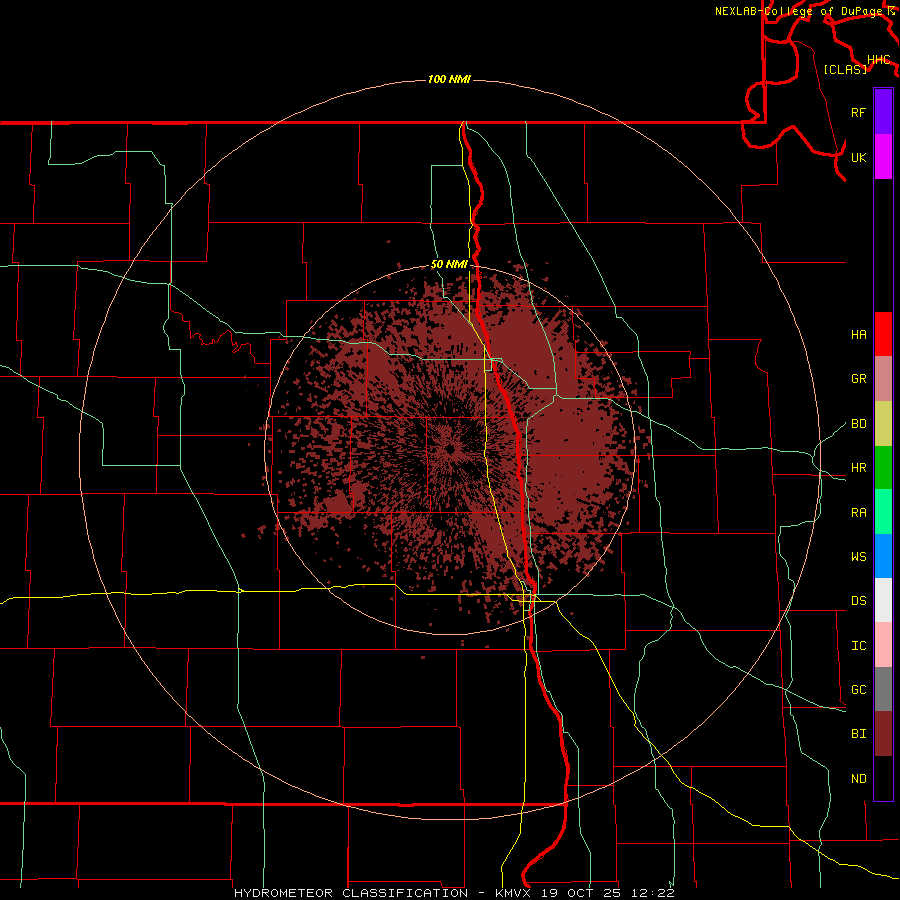Screen dimensions: 900x900
Task: Click the RA light green legend swatch
Action: click(x=883, y=512)
